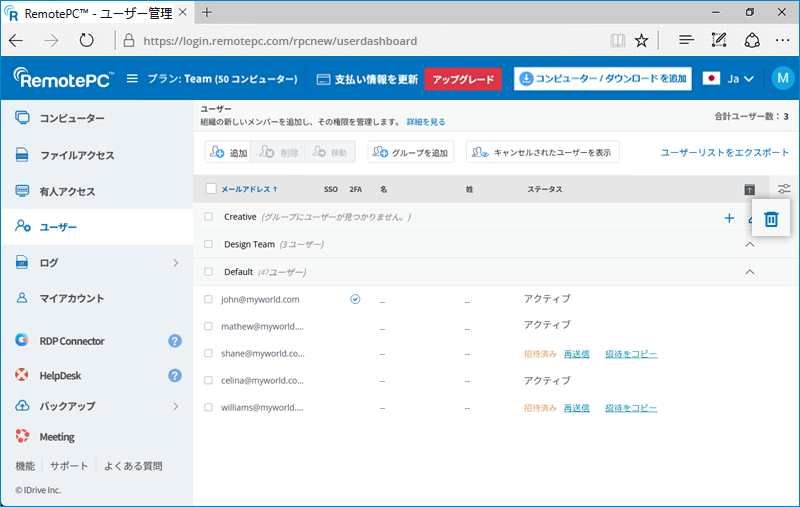
Task: Click browser back arrow
Action: (x=16, y=40)
